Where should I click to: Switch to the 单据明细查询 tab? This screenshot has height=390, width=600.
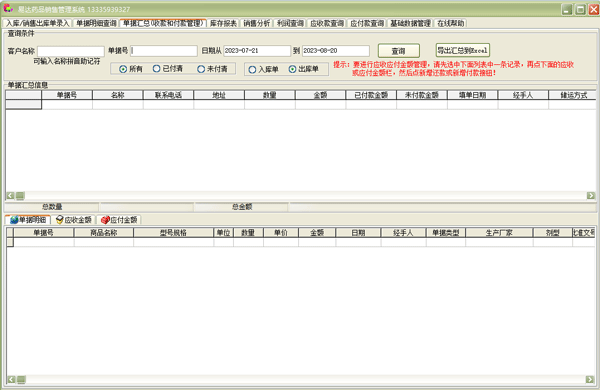point(96,23)
